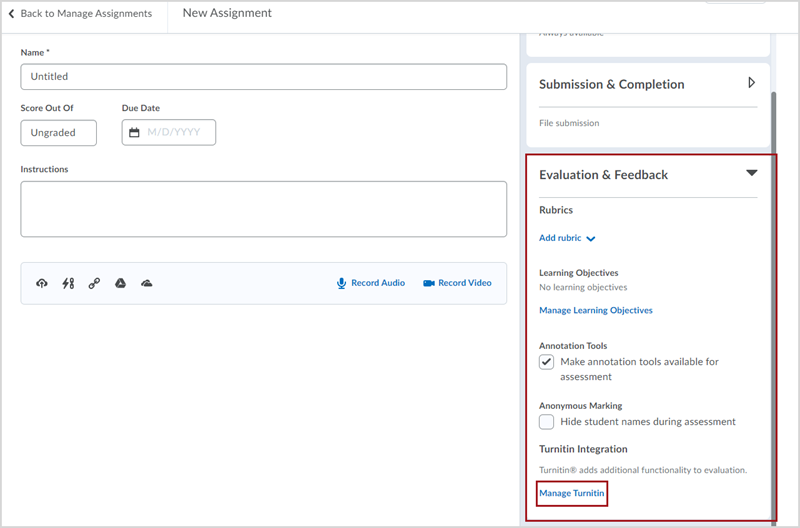Click inside the Instructions text area

pyautogui.click(x=264, y=209)
